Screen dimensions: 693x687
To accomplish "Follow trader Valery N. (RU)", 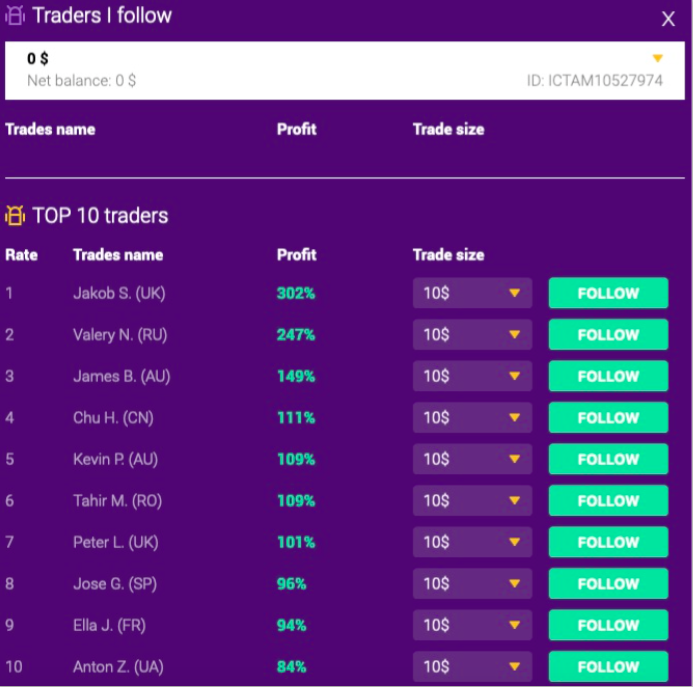I will 608,335.
